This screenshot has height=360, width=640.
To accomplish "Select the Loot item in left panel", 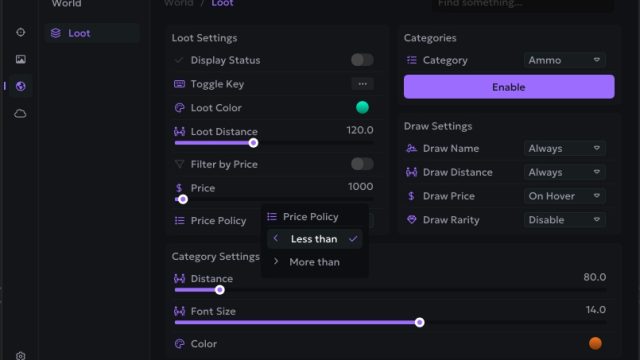I will click(92, 33).
